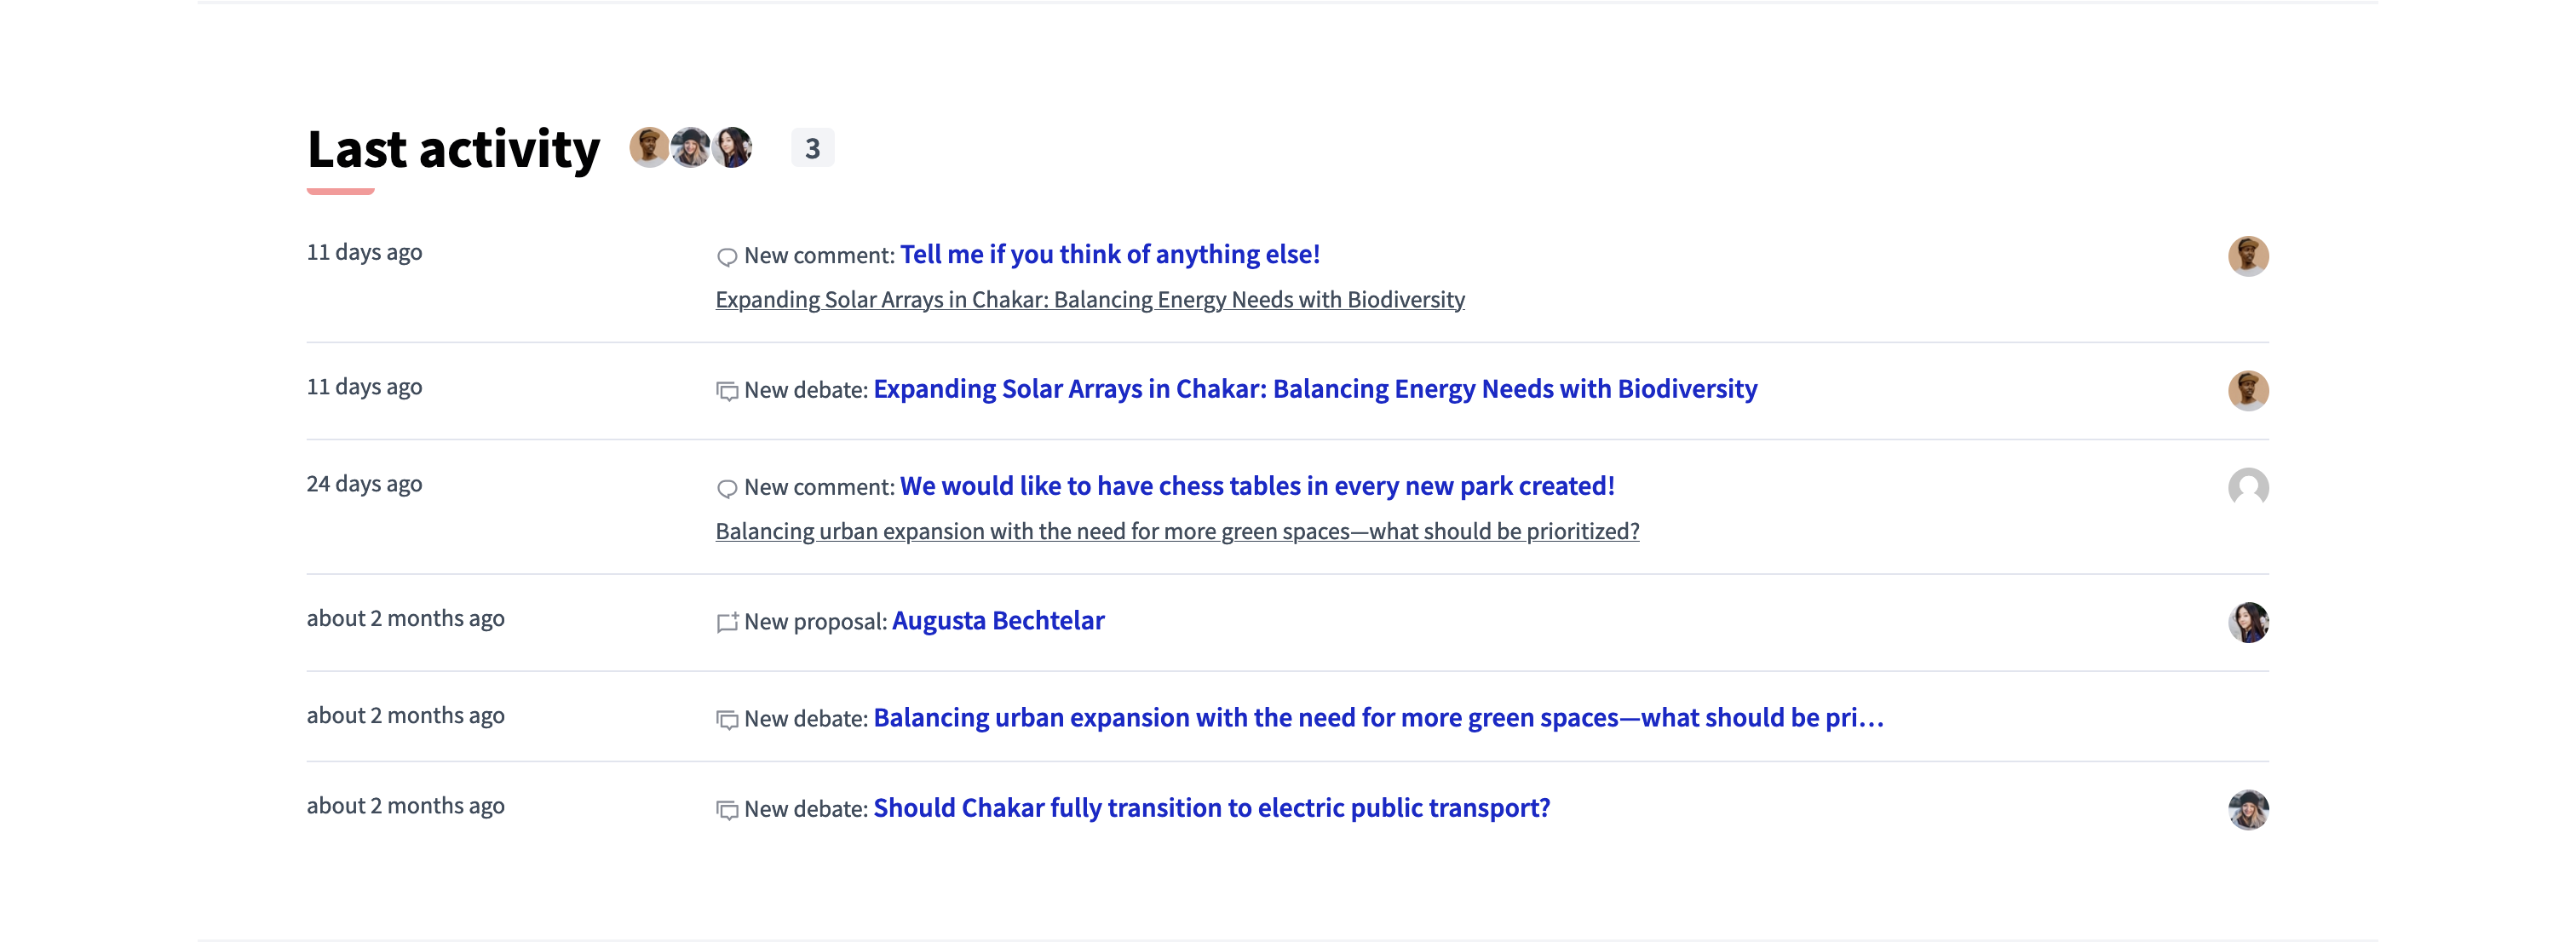
Task: Open the underlined Solar Arrays link under the first comment
Action: [1089, 299]
